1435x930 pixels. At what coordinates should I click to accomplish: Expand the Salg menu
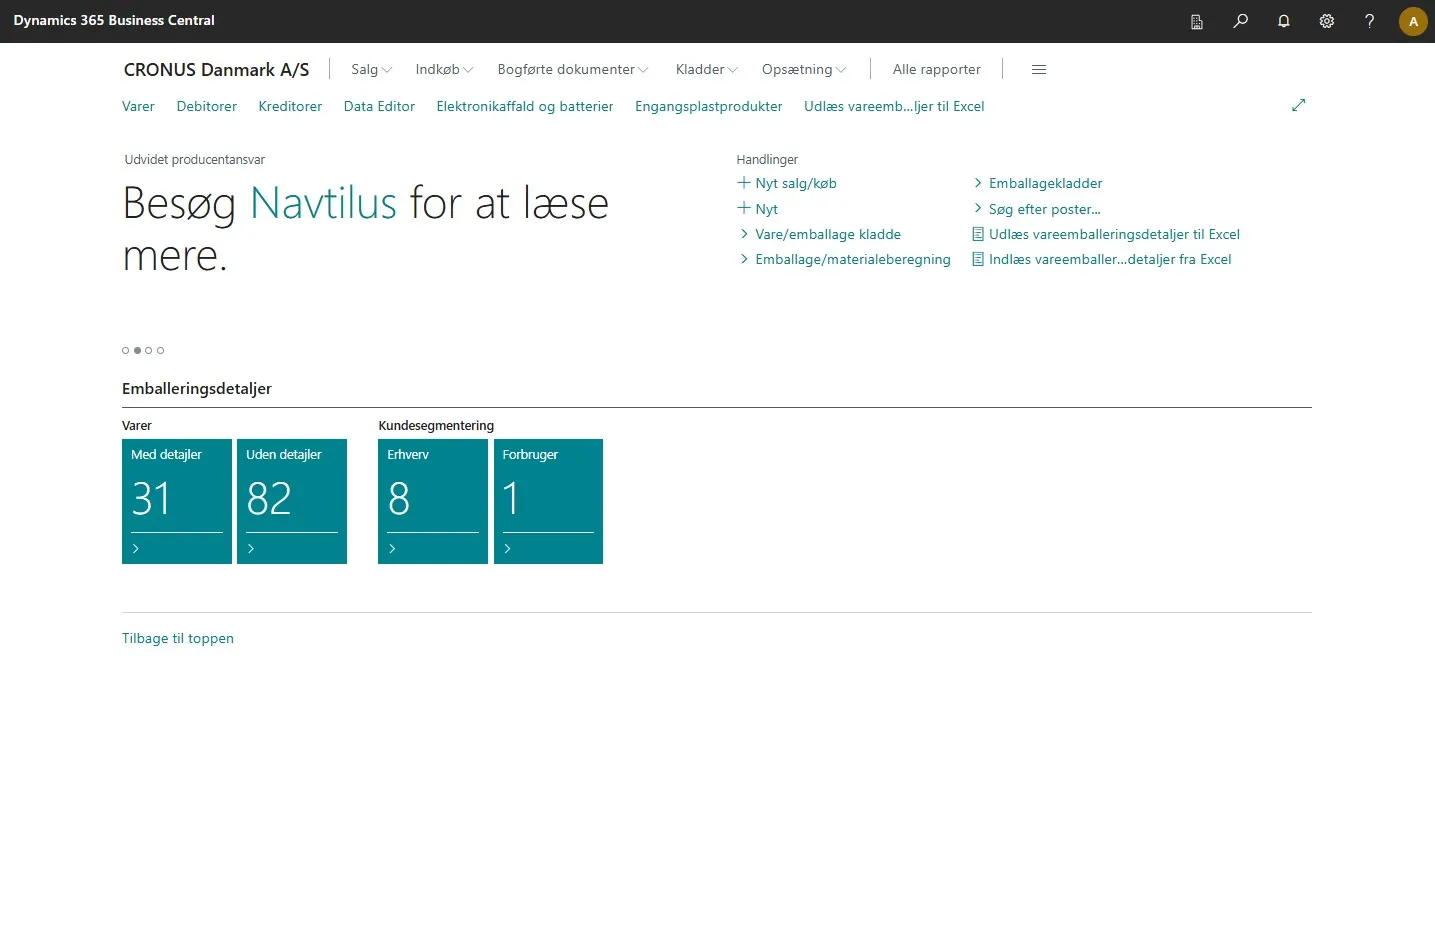pyautogui.click(x=371, y=69)
